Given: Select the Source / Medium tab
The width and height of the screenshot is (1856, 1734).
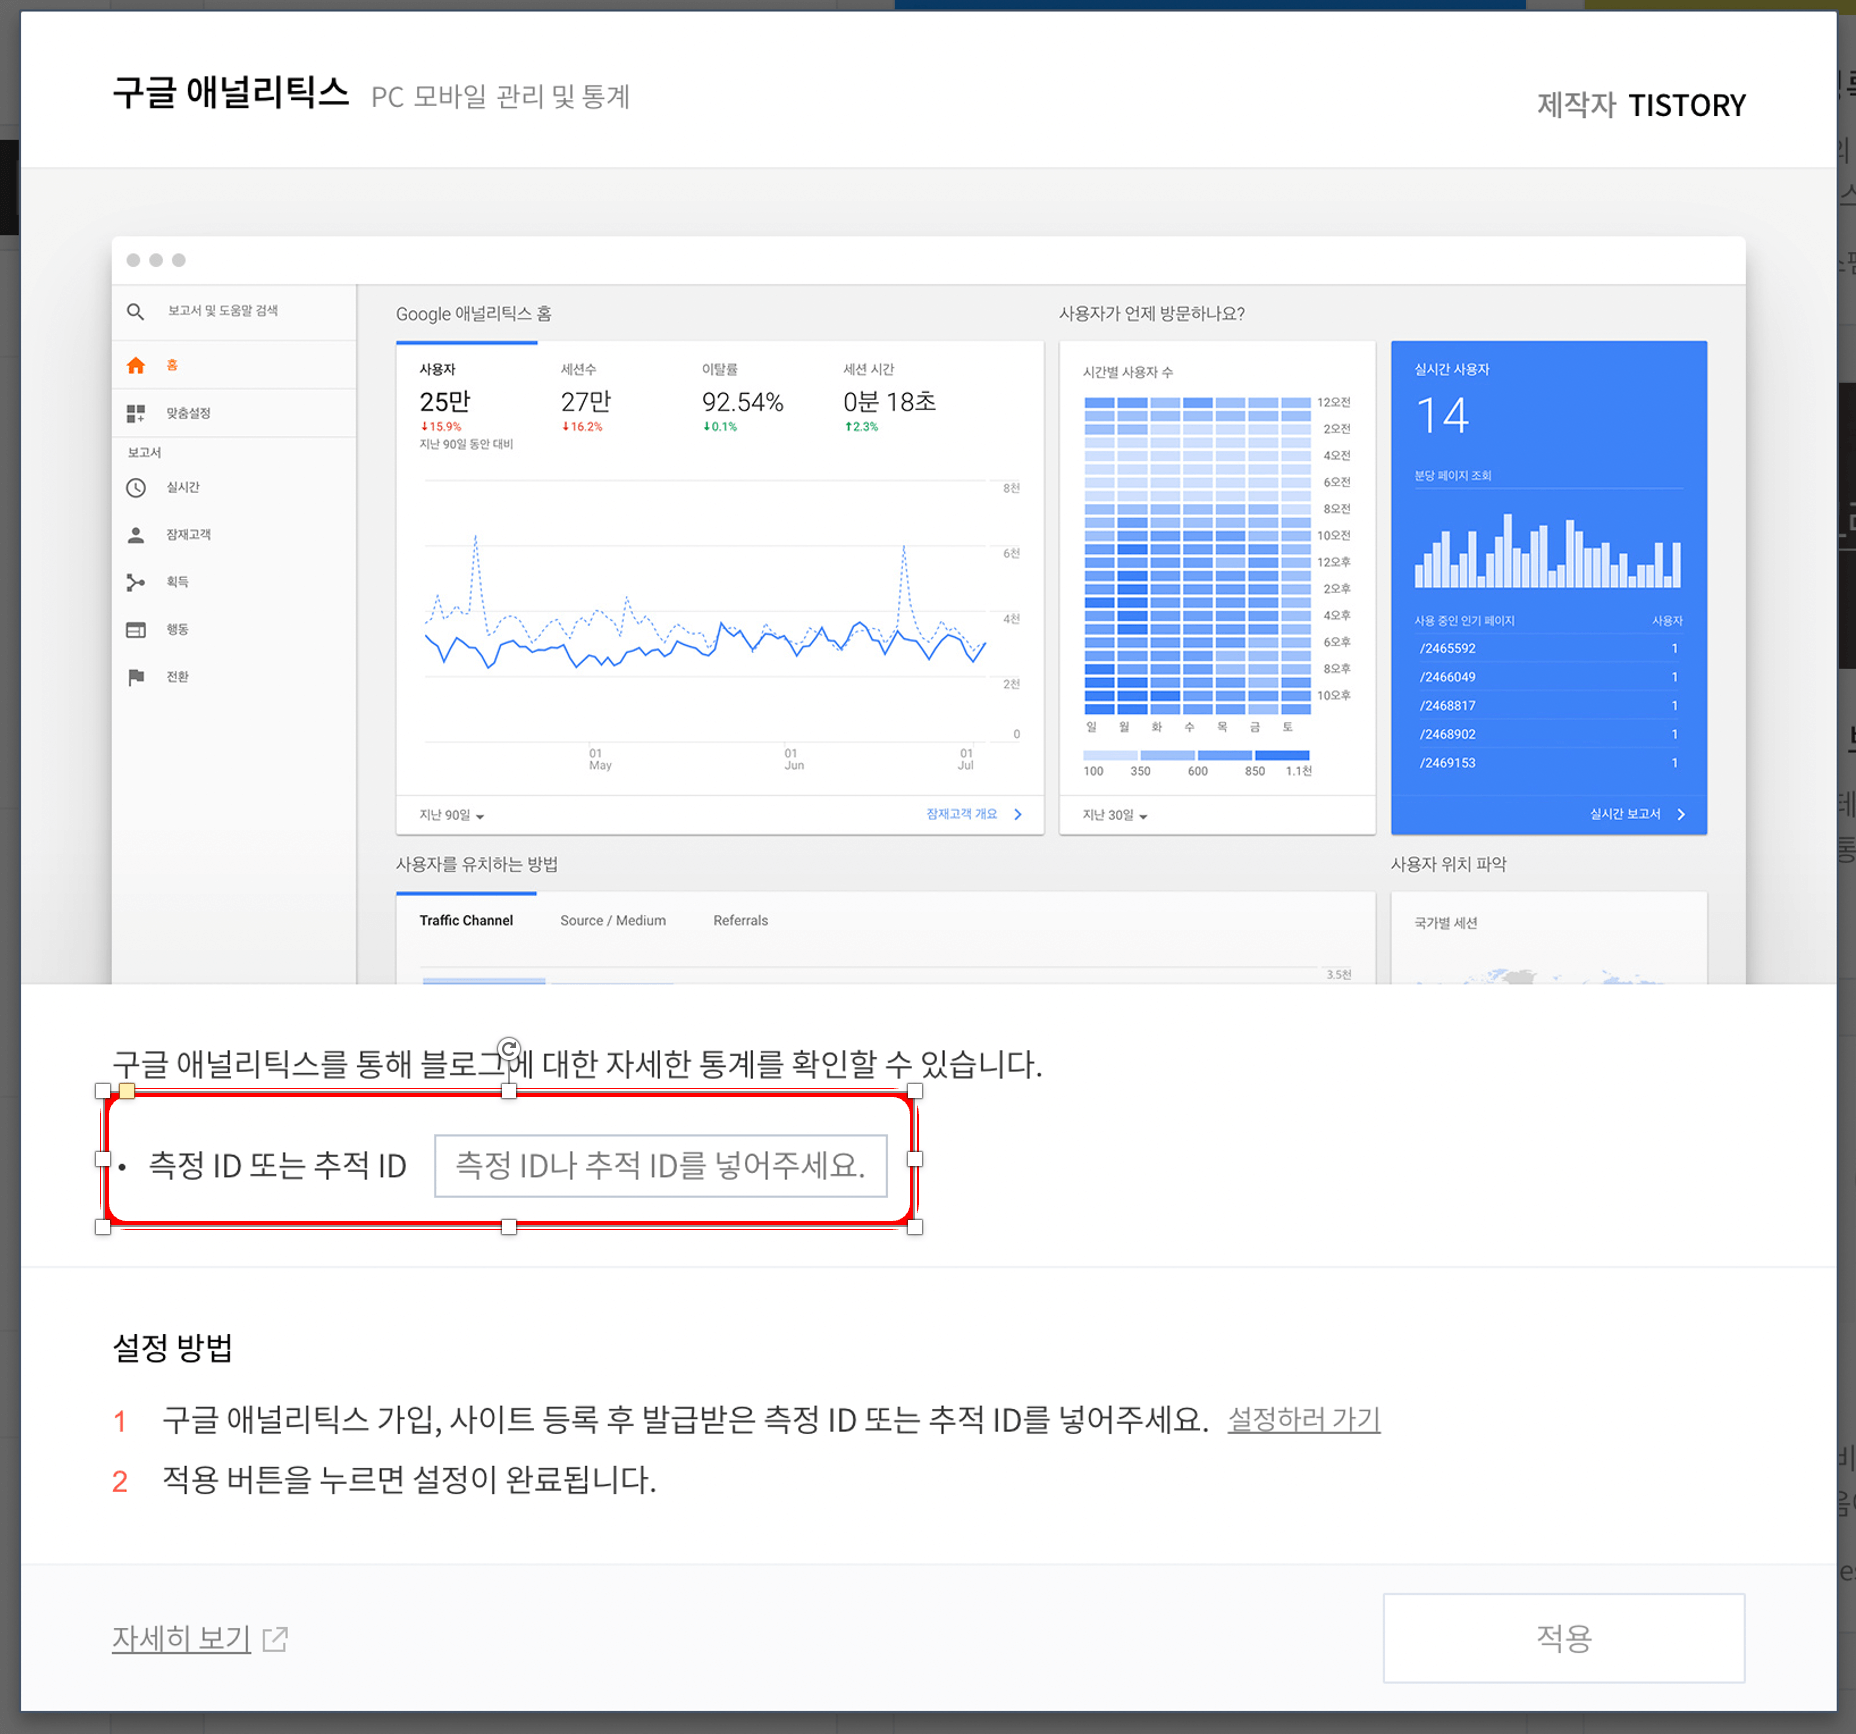Looking at the screenshot, I should [x=613, y=920].
